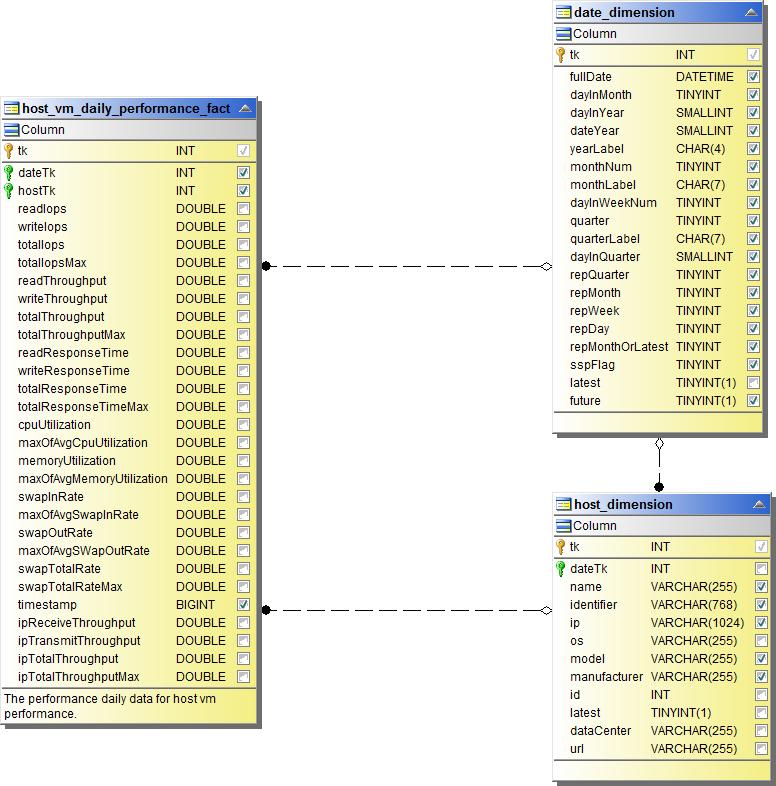Collapse date_dimension table

coord(751,13)
